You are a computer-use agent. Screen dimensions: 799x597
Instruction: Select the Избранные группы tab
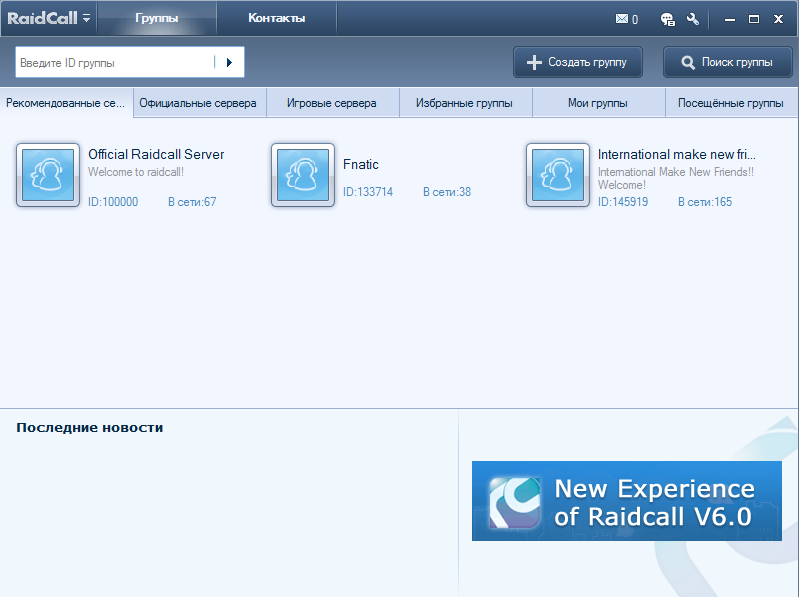click(x=466, y=103)
